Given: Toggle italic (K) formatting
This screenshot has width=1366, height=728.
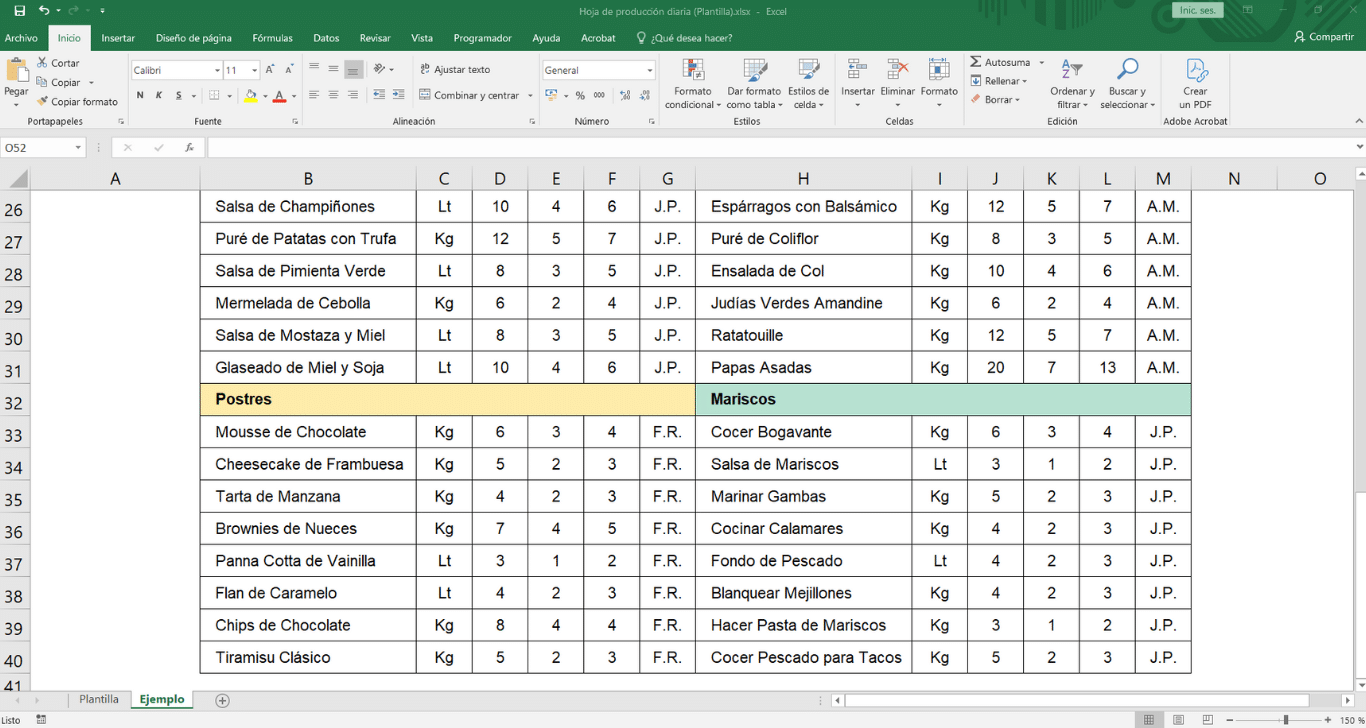Looking at the screenshot, I should (x=159, y=96).
